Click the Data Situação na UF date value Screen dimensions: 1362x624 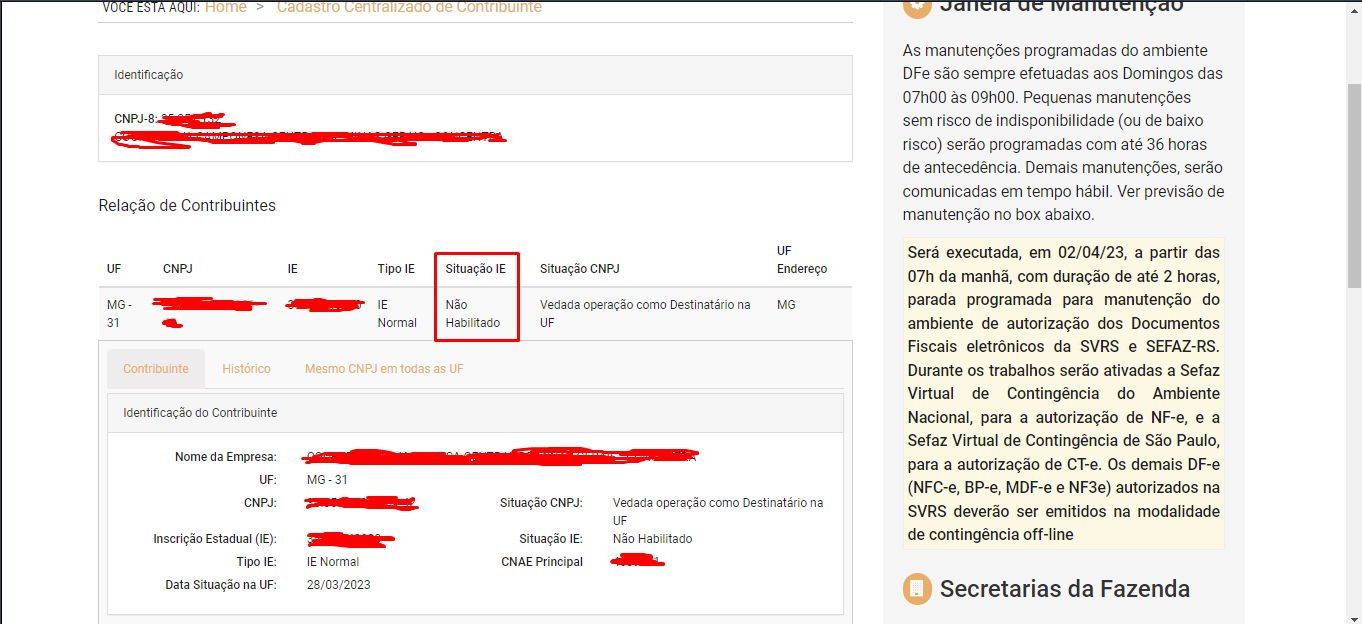point(339,585)
